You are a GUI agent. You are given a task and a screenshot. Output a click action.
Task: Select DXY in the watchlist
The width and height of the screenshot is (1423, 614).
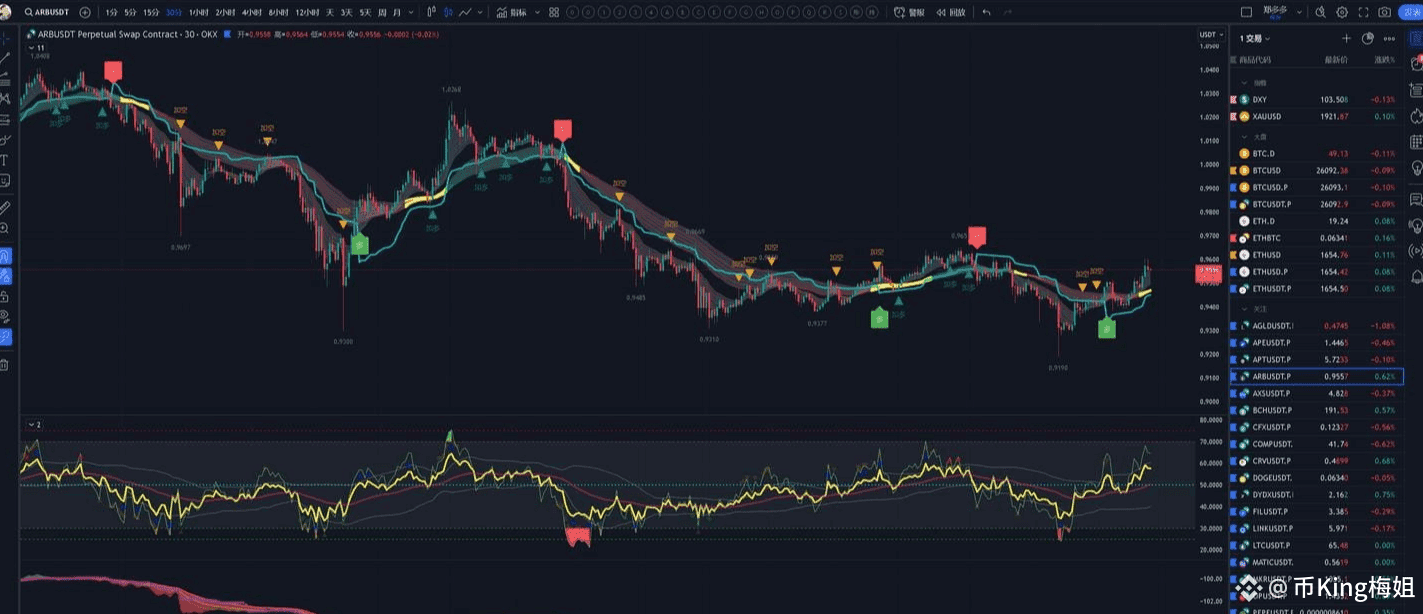[1317, 100]
